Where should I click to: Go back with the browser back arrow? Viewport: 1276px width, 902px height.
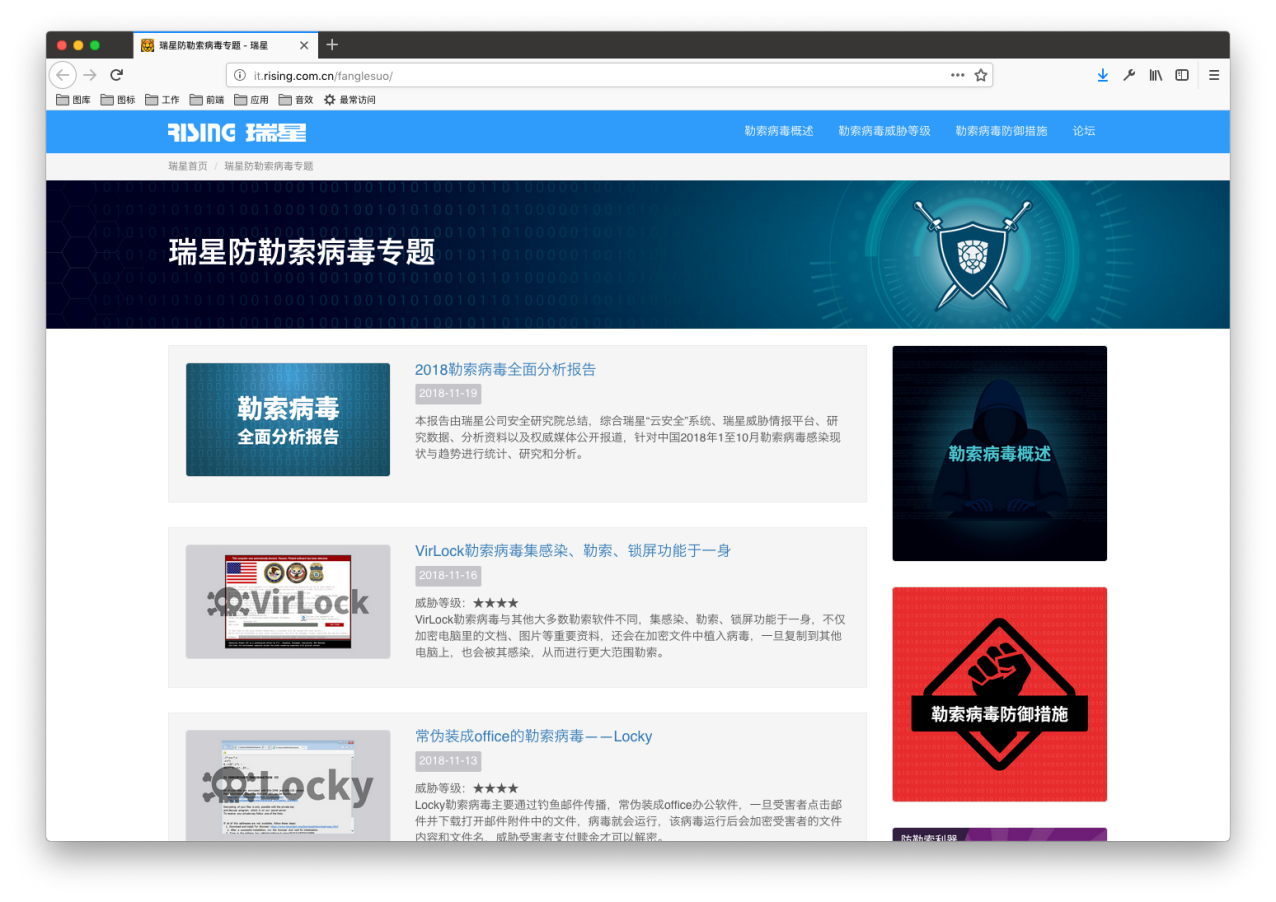pyautogui.click(x=62, y=75)
